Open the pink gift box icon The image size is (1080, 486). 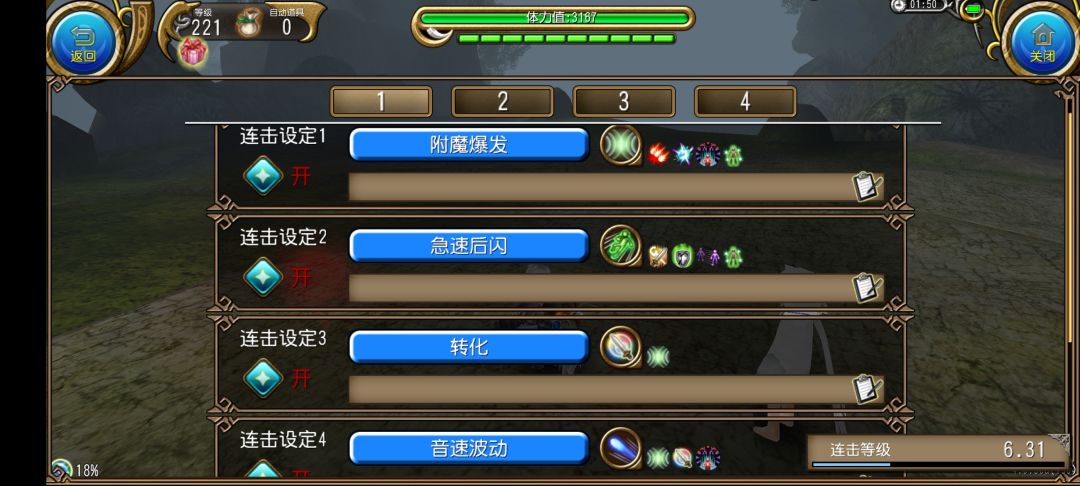[x=194, y=52]
